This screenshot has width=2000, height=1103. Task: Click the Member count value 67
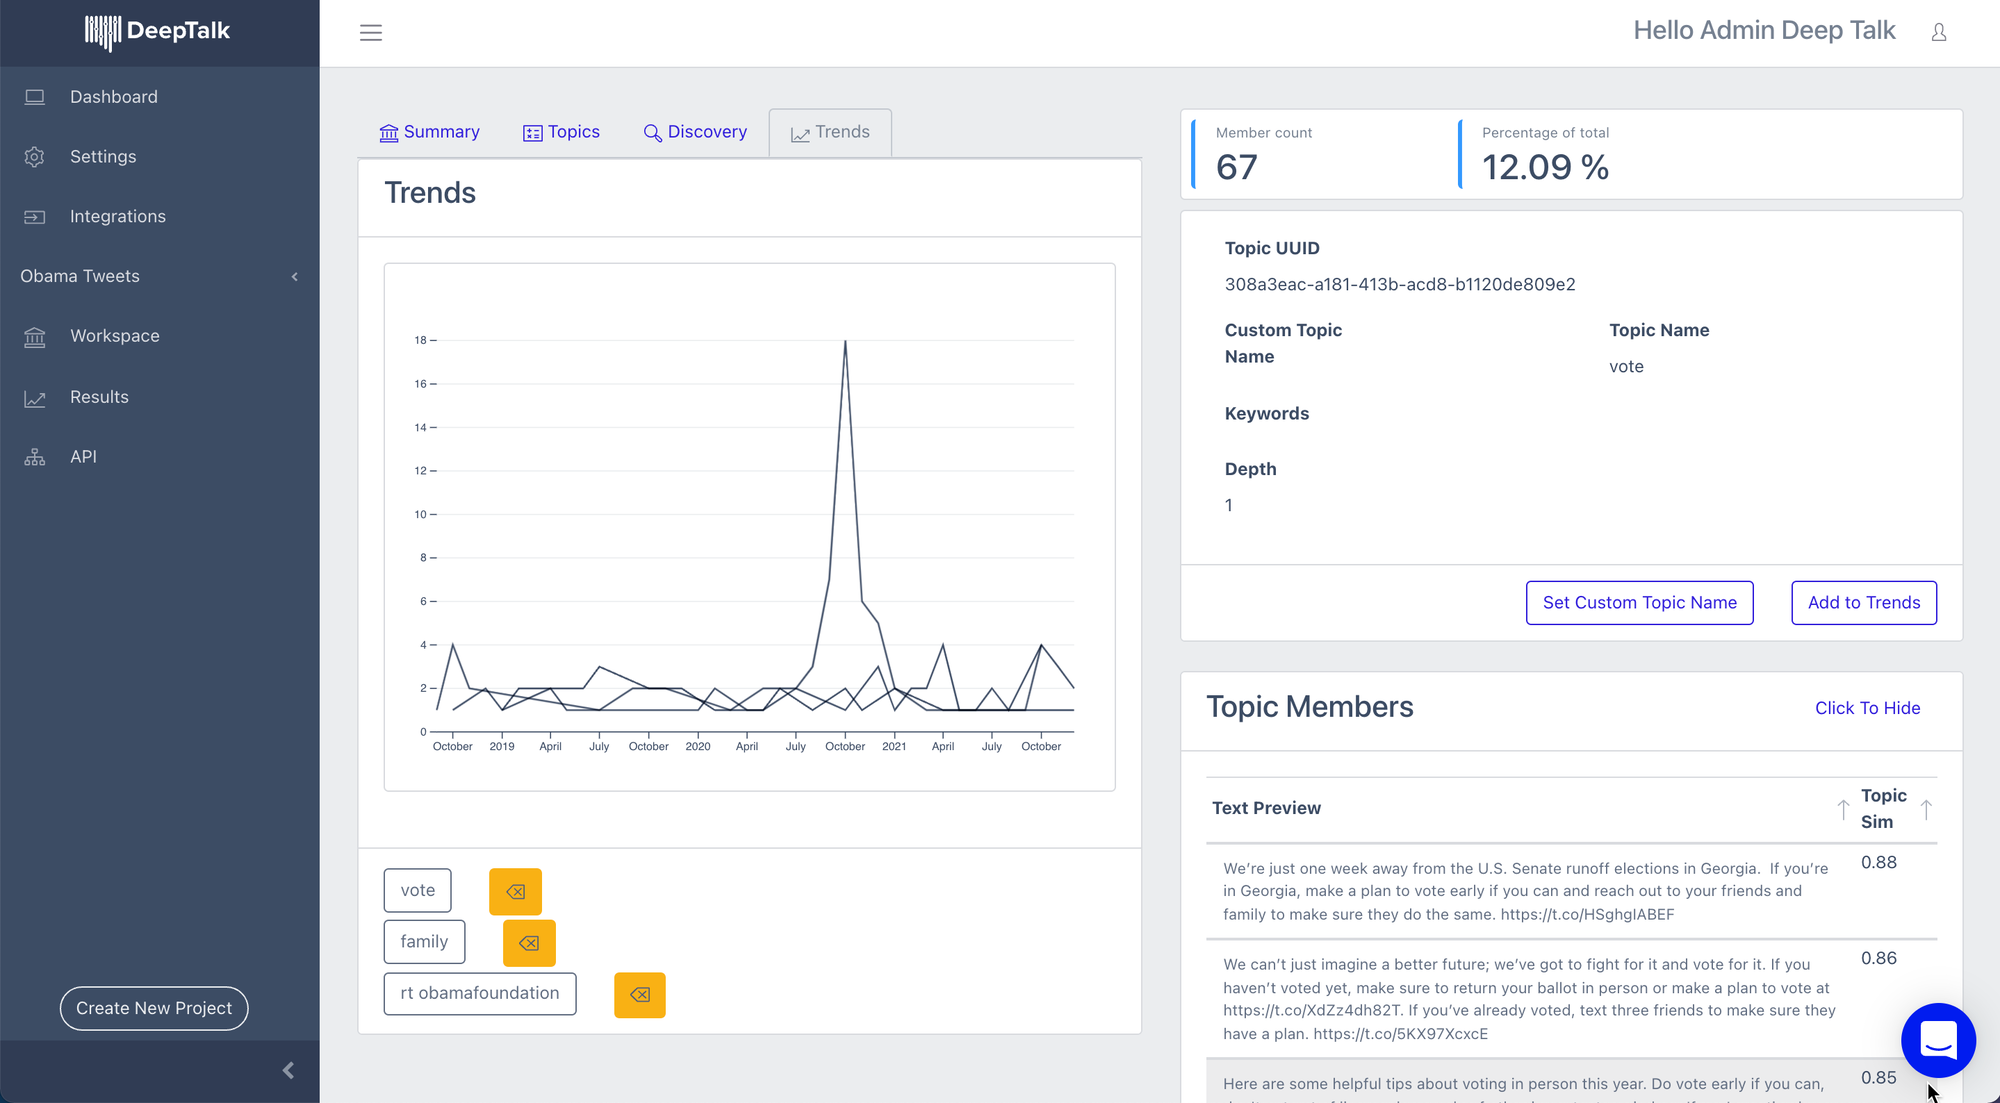click(x=1237, y=167)
